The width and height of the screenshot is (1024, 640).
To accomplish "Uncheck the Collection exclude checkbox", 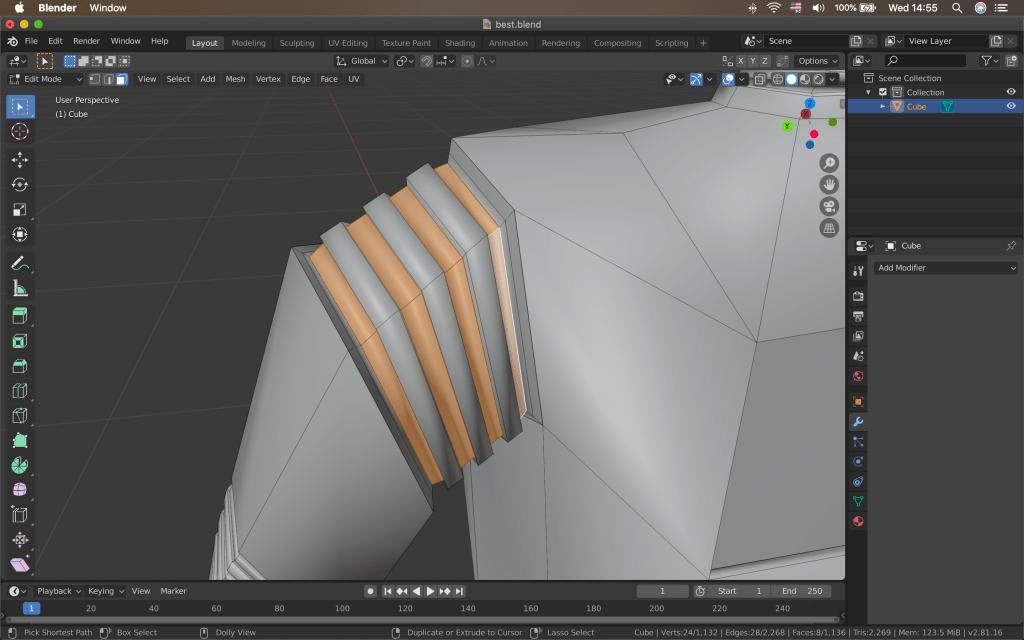I will [882, 92].
